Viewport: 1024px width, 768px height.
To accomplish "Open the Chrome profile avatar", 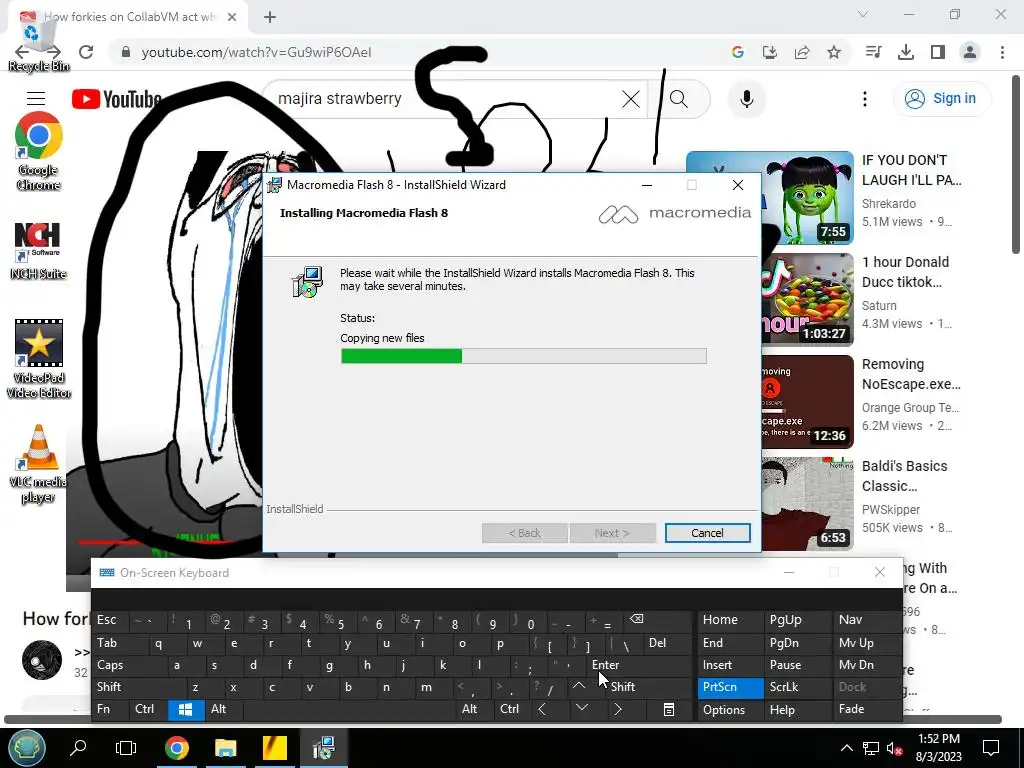I will [x=970, y=52].
